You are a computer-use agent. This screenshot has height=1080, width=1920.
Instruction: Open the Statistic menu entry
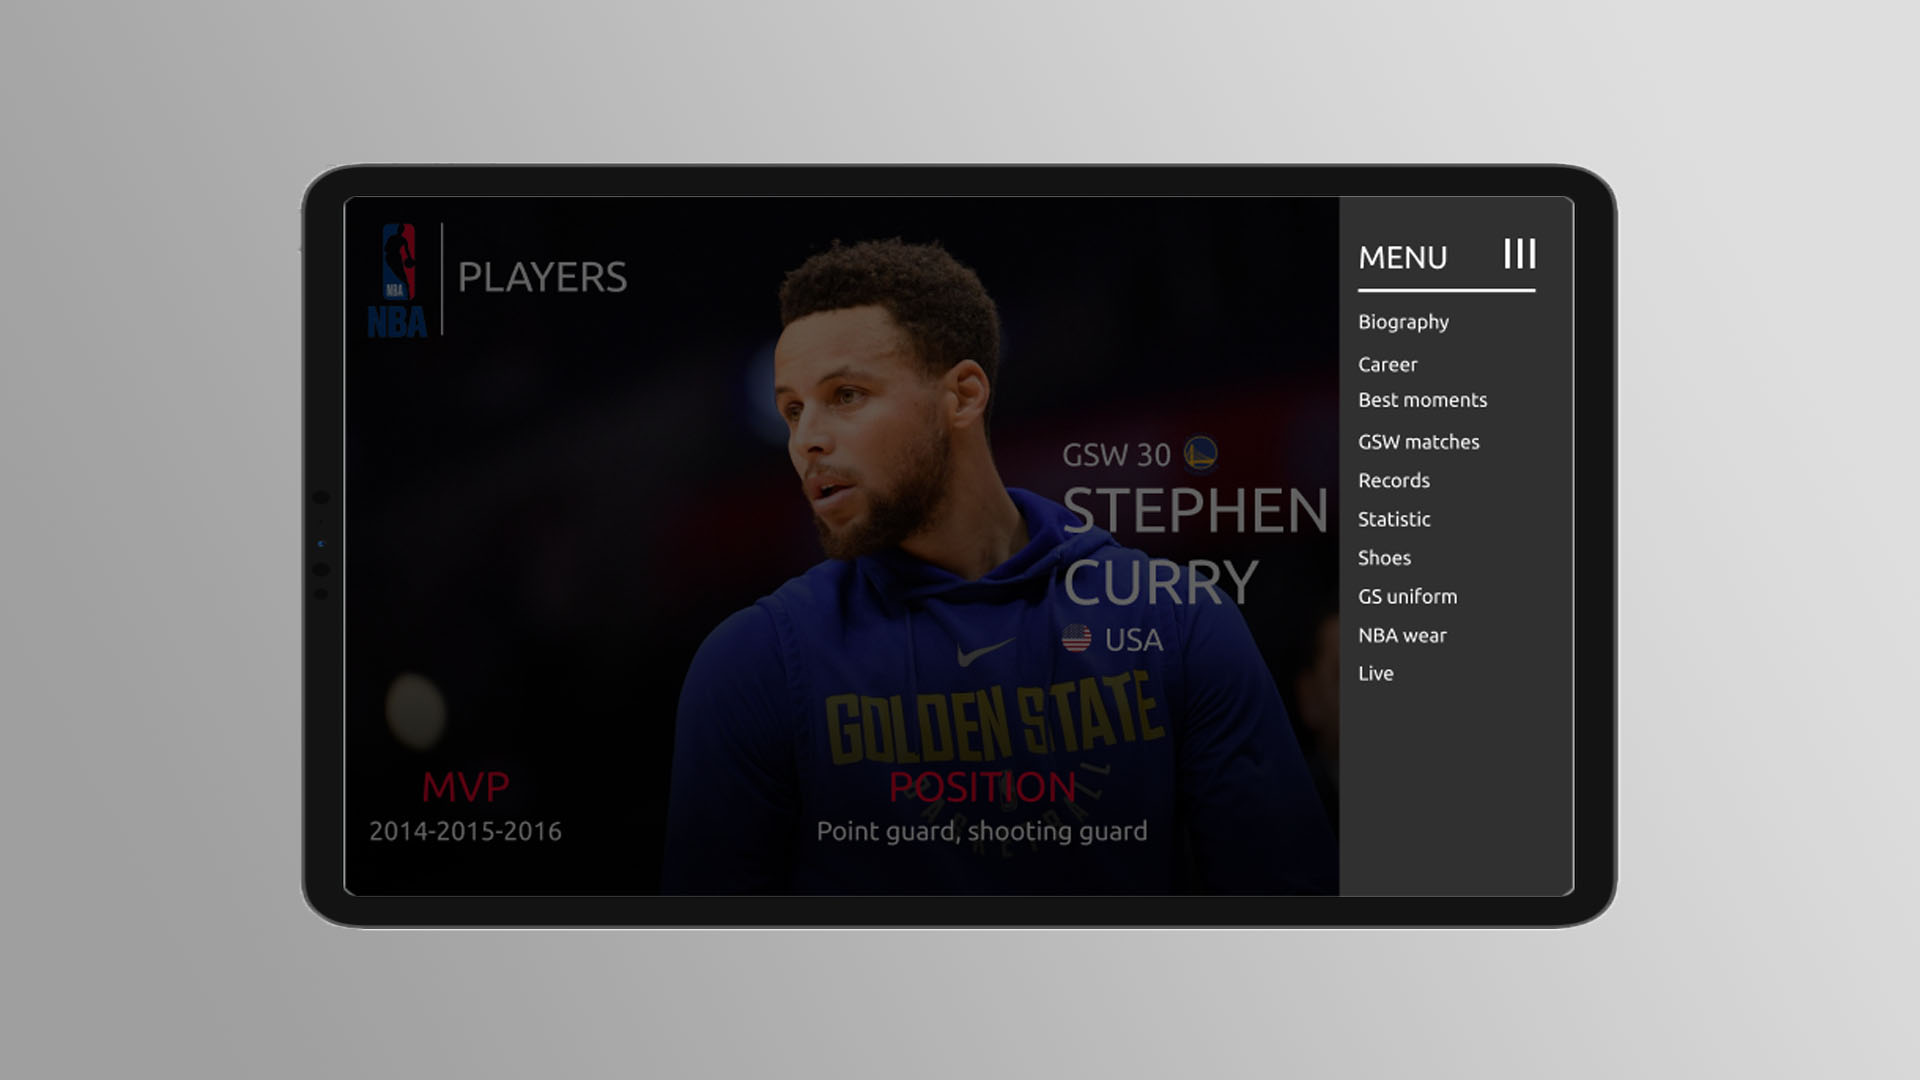(x=1394, y=520)
